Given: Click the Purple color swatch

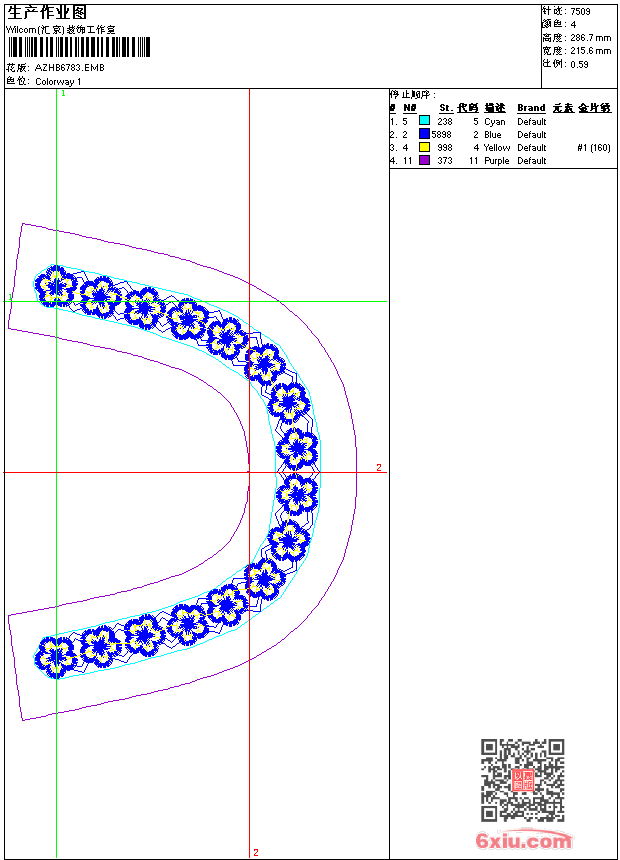Looking at the screenshot, I should [x=424, y=160].
